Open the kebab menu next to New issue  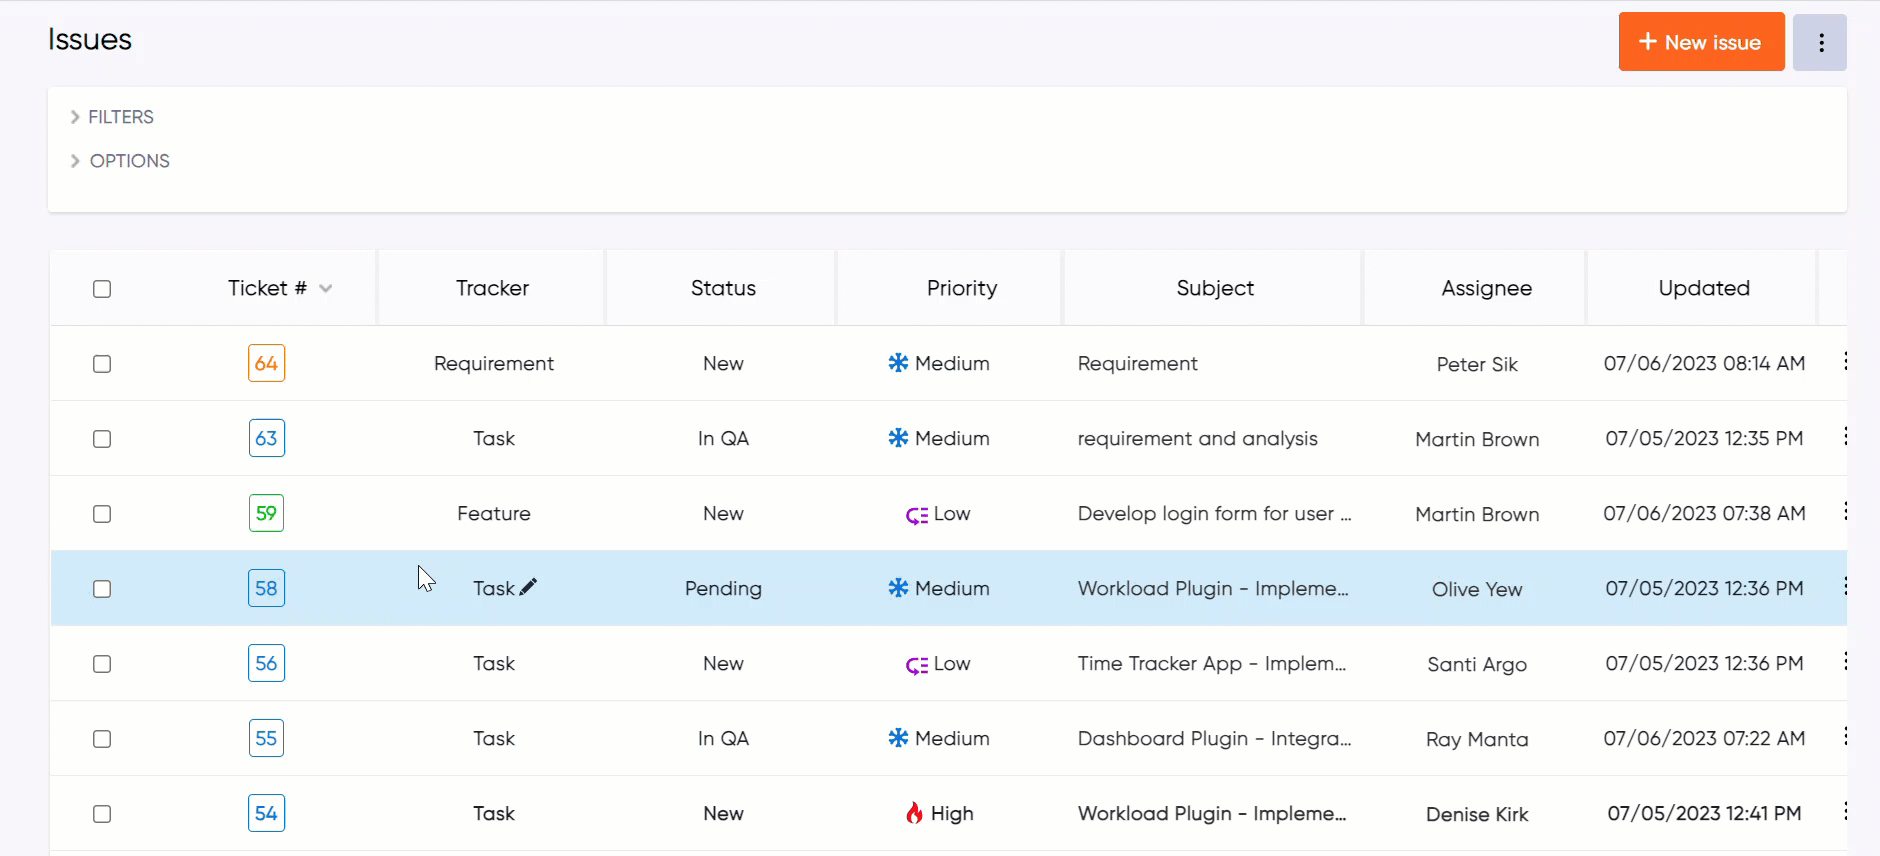tap(1820, 42)
